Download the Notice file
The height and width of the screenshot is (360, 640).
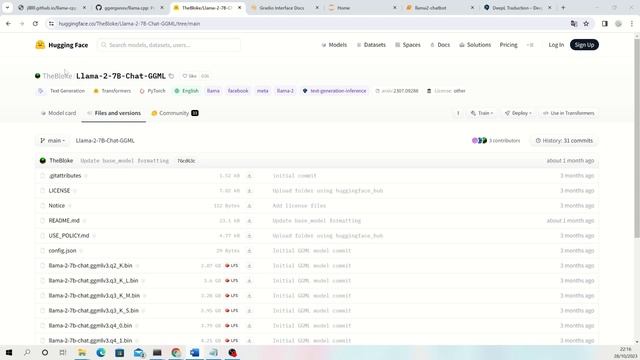pyautogui.click(x=249, y=206)
